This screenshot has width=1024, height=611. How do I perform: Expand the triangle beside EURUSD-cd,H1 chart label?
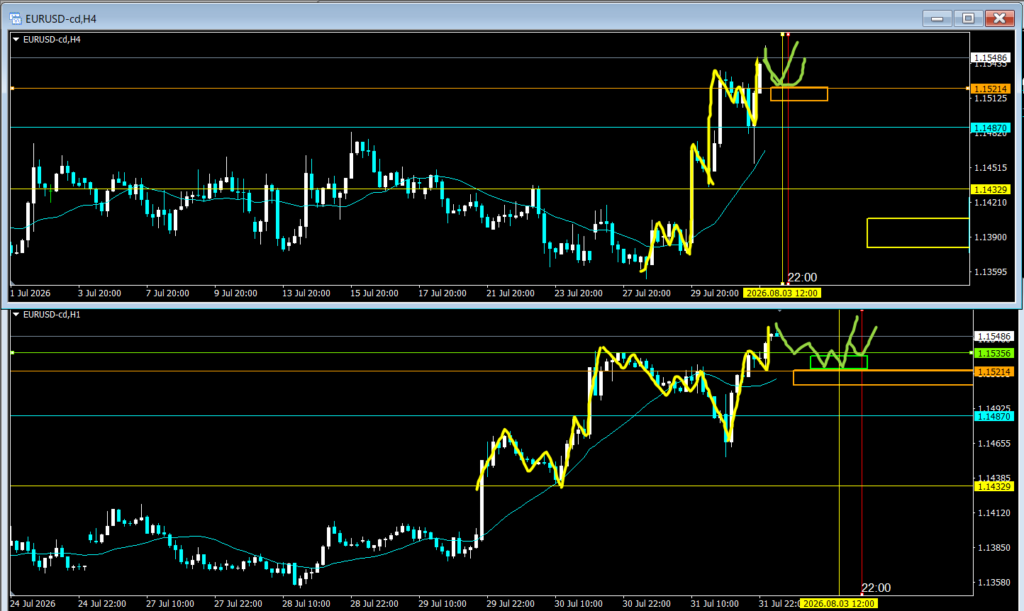pos(16,315)
